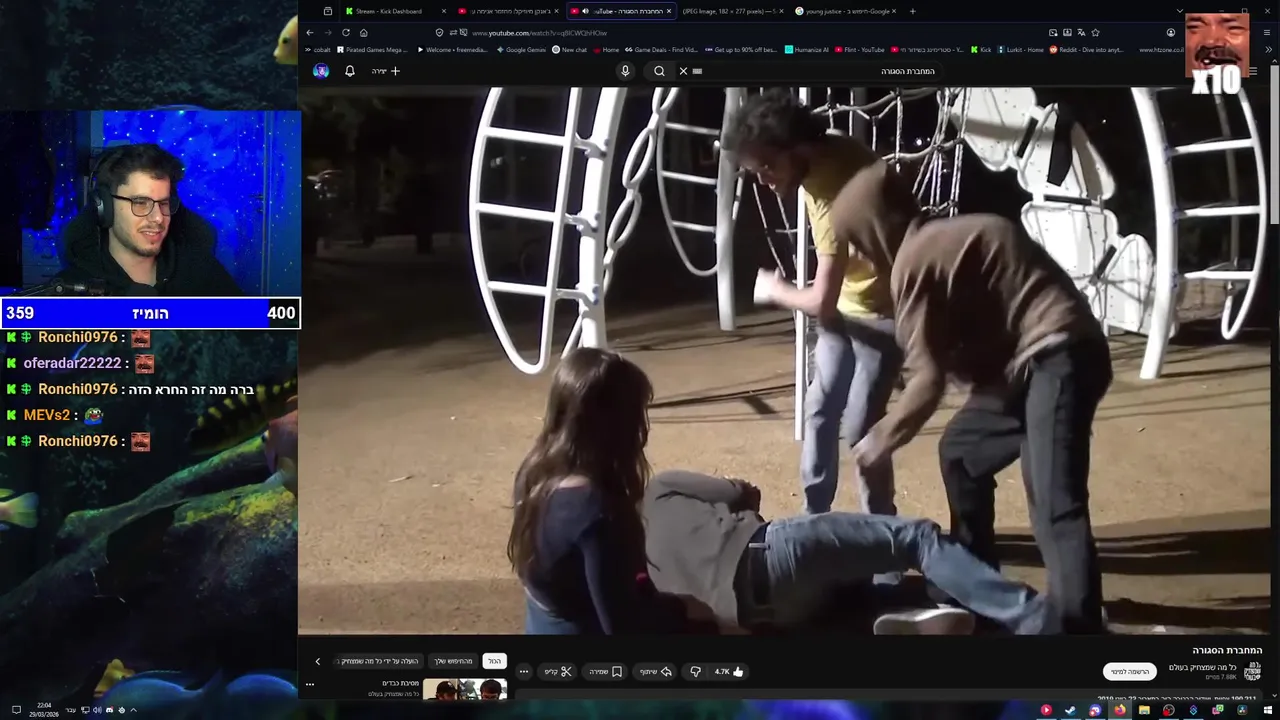Open YouTube notifications bell
This screenshot has height=720, width=1280.
(x=350, y=71)
